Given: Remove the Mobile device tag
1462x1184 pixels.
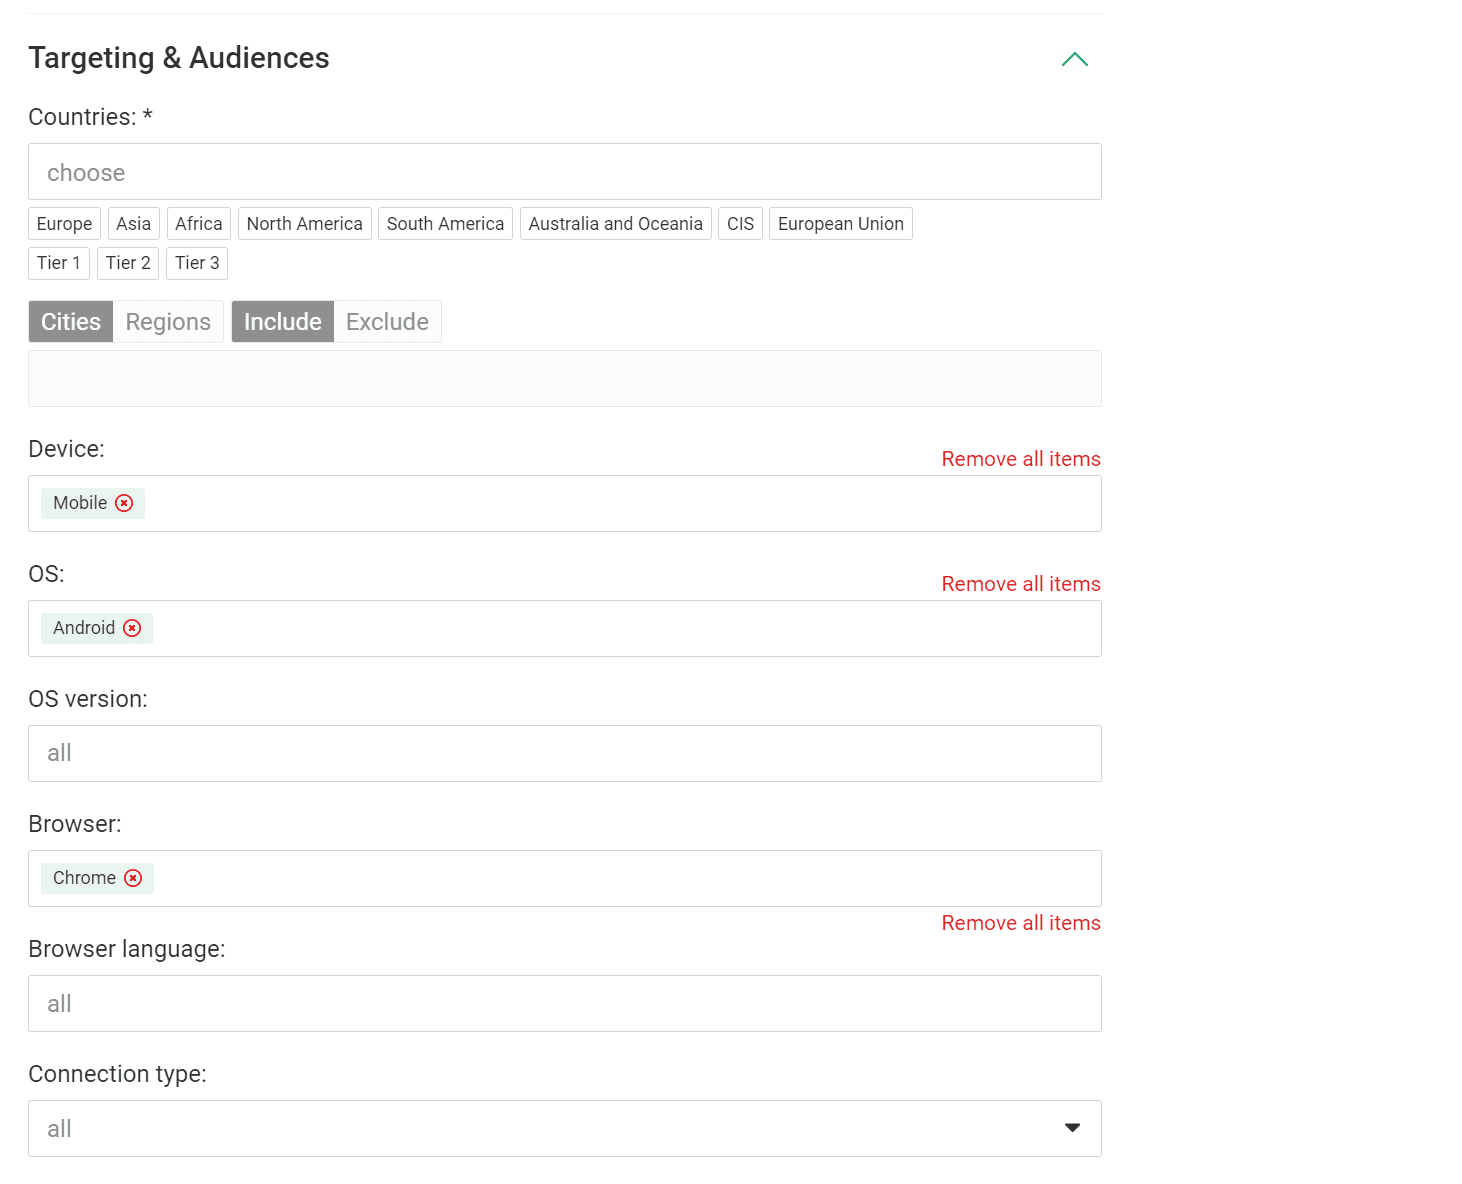Looking at the screenshot, I should click(124, 503).
